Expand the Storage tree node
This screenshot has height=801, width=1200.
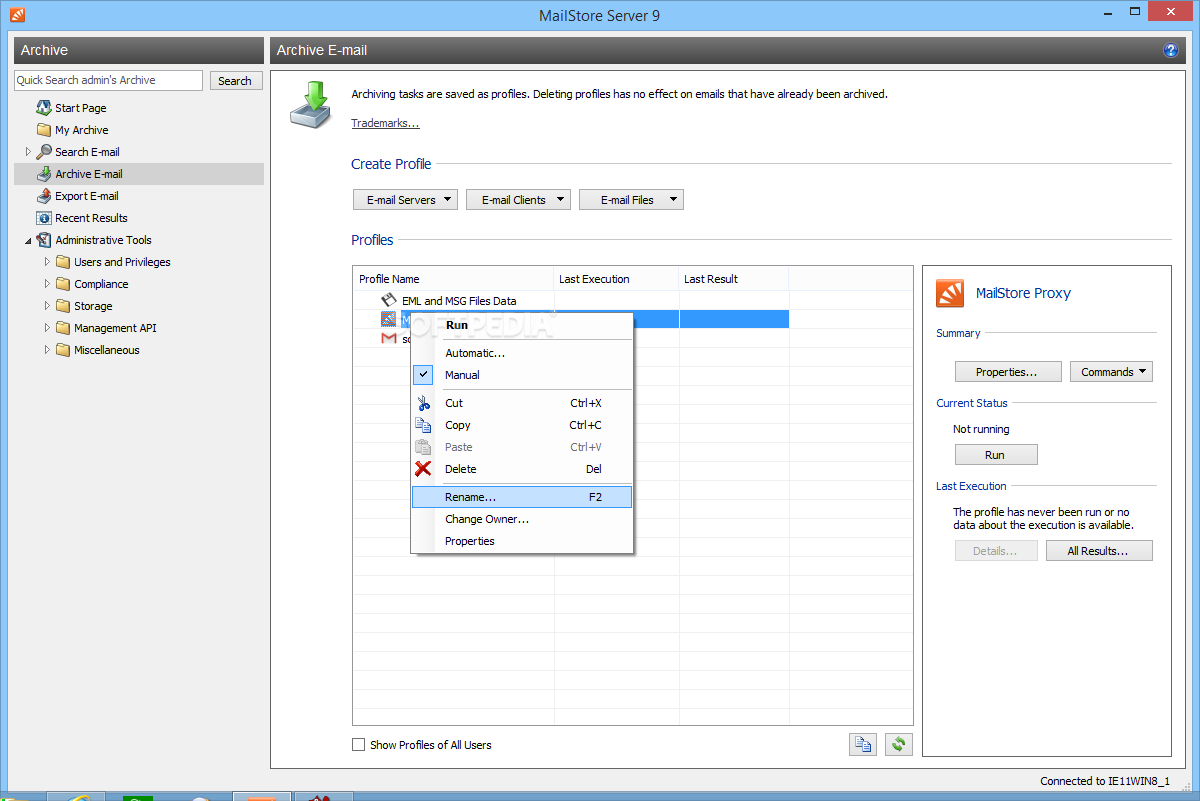tap(47, 306)
